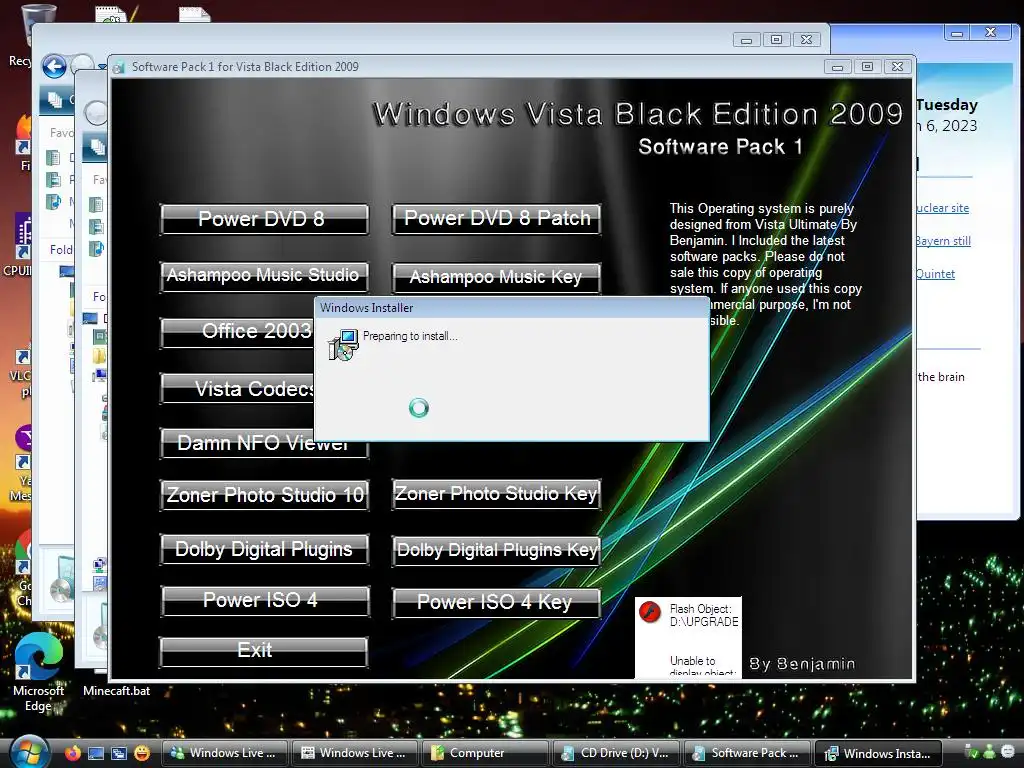Click the Windows Installer dialog title bar
This screenshot has width=1024, height=768.
click(x=511, y=308)
